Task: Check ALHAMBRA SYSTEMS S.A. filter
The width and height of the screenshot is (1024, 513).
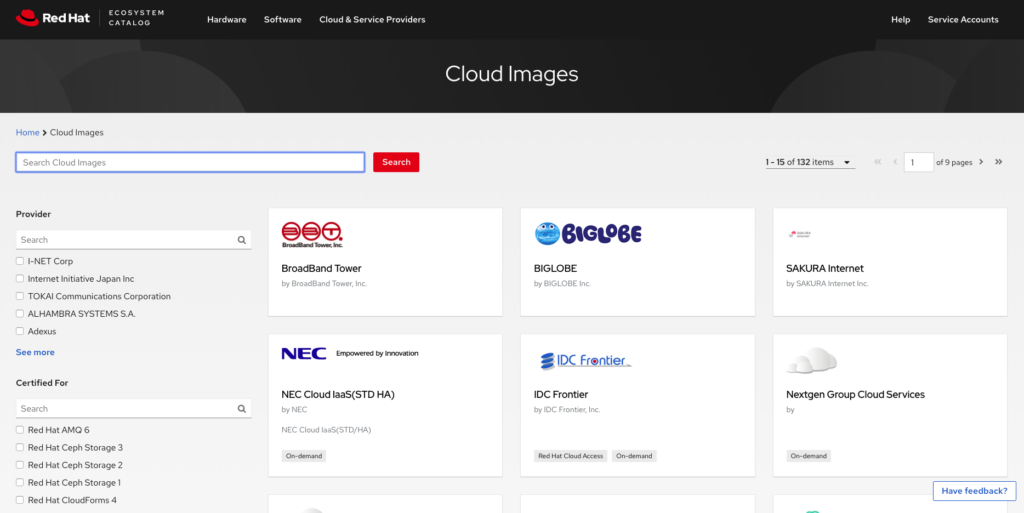Action: (x=20, y=314)
